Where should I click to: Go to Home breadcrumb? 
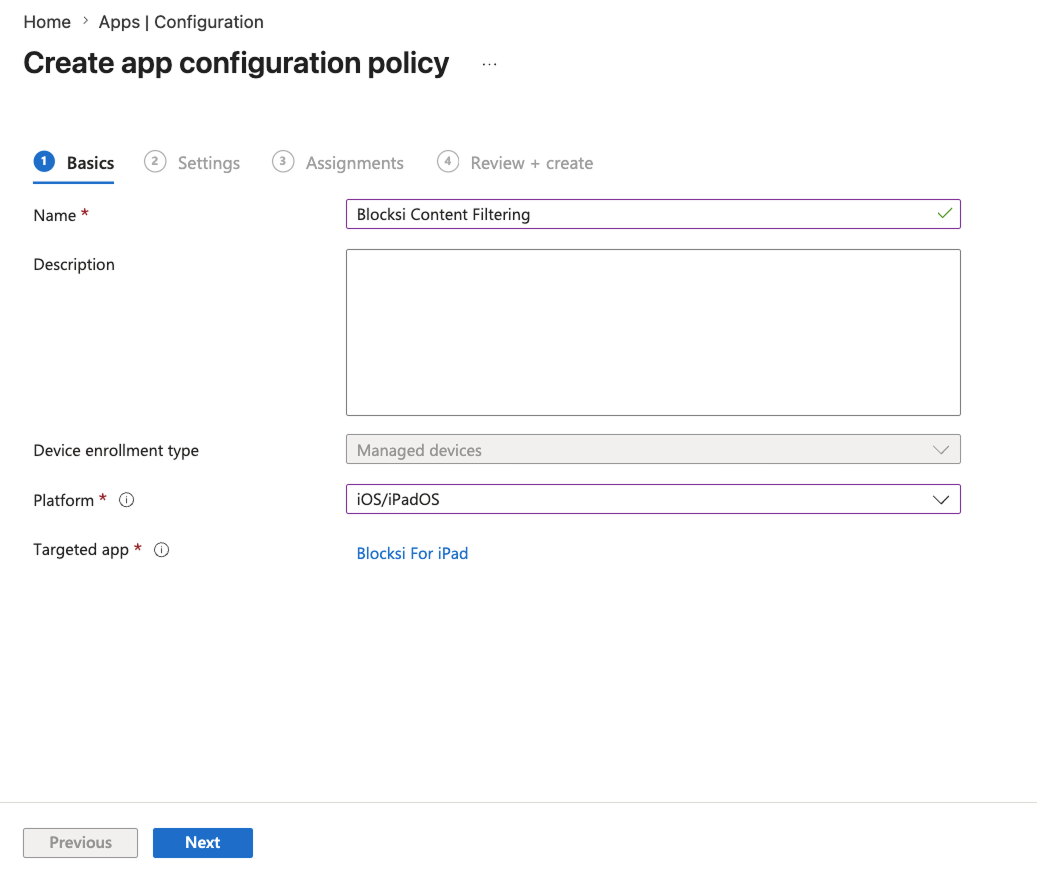tap(47, 22)
